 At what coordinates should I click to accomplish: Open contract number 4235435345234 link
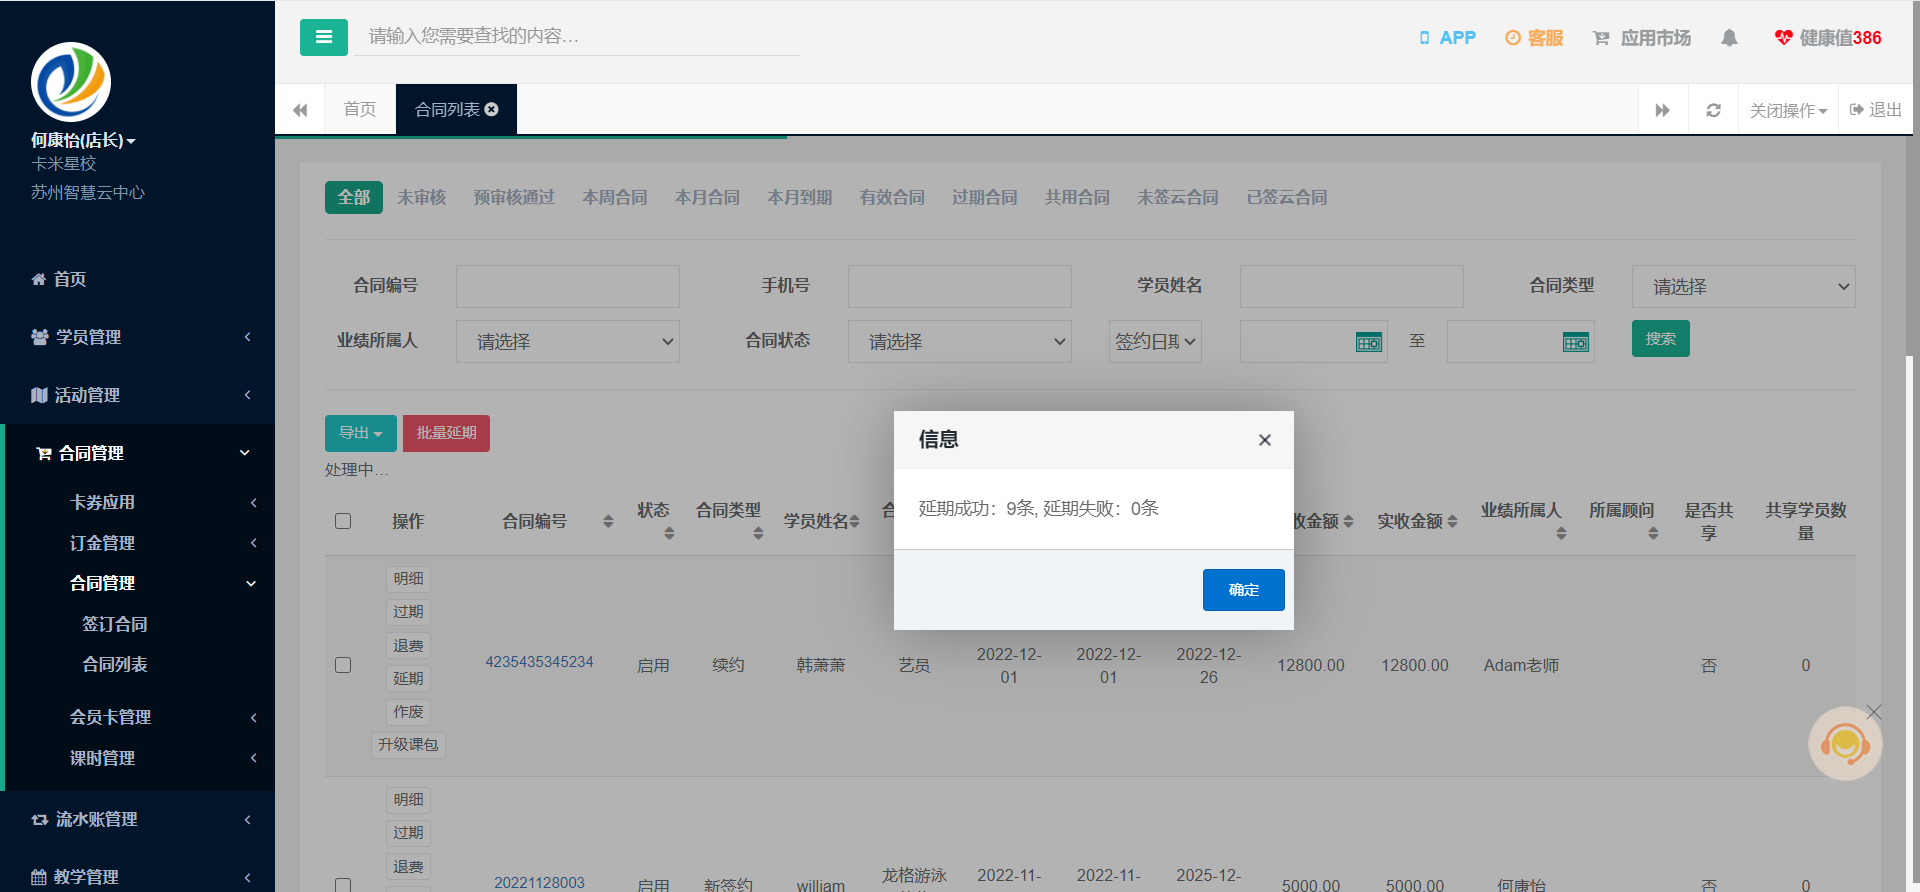pos(539,662)
